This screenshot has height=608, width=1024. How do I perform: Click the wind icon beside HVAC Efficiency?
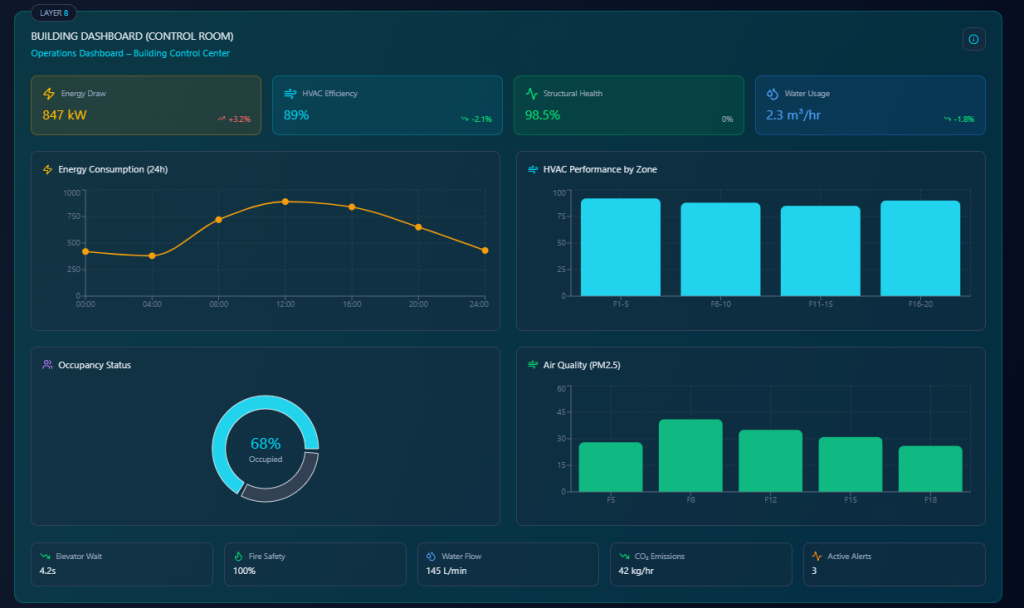(290, 94)
